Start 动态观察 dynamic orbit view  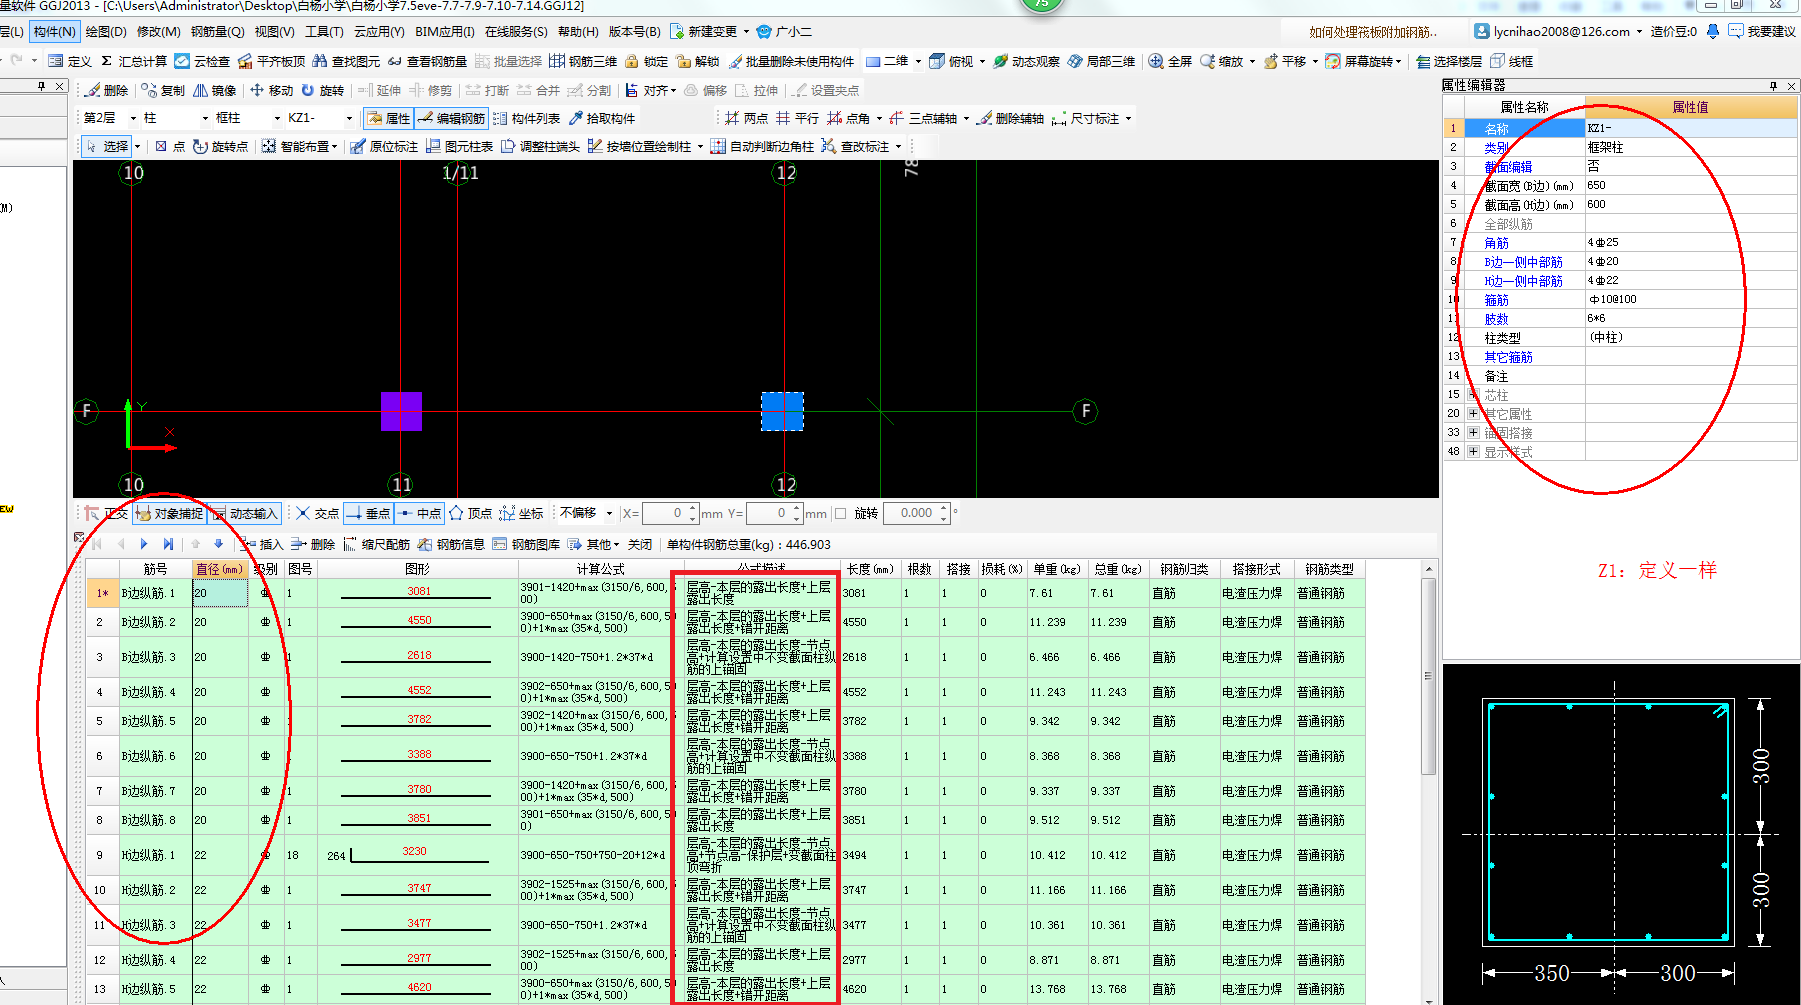tap(1026, 61)
